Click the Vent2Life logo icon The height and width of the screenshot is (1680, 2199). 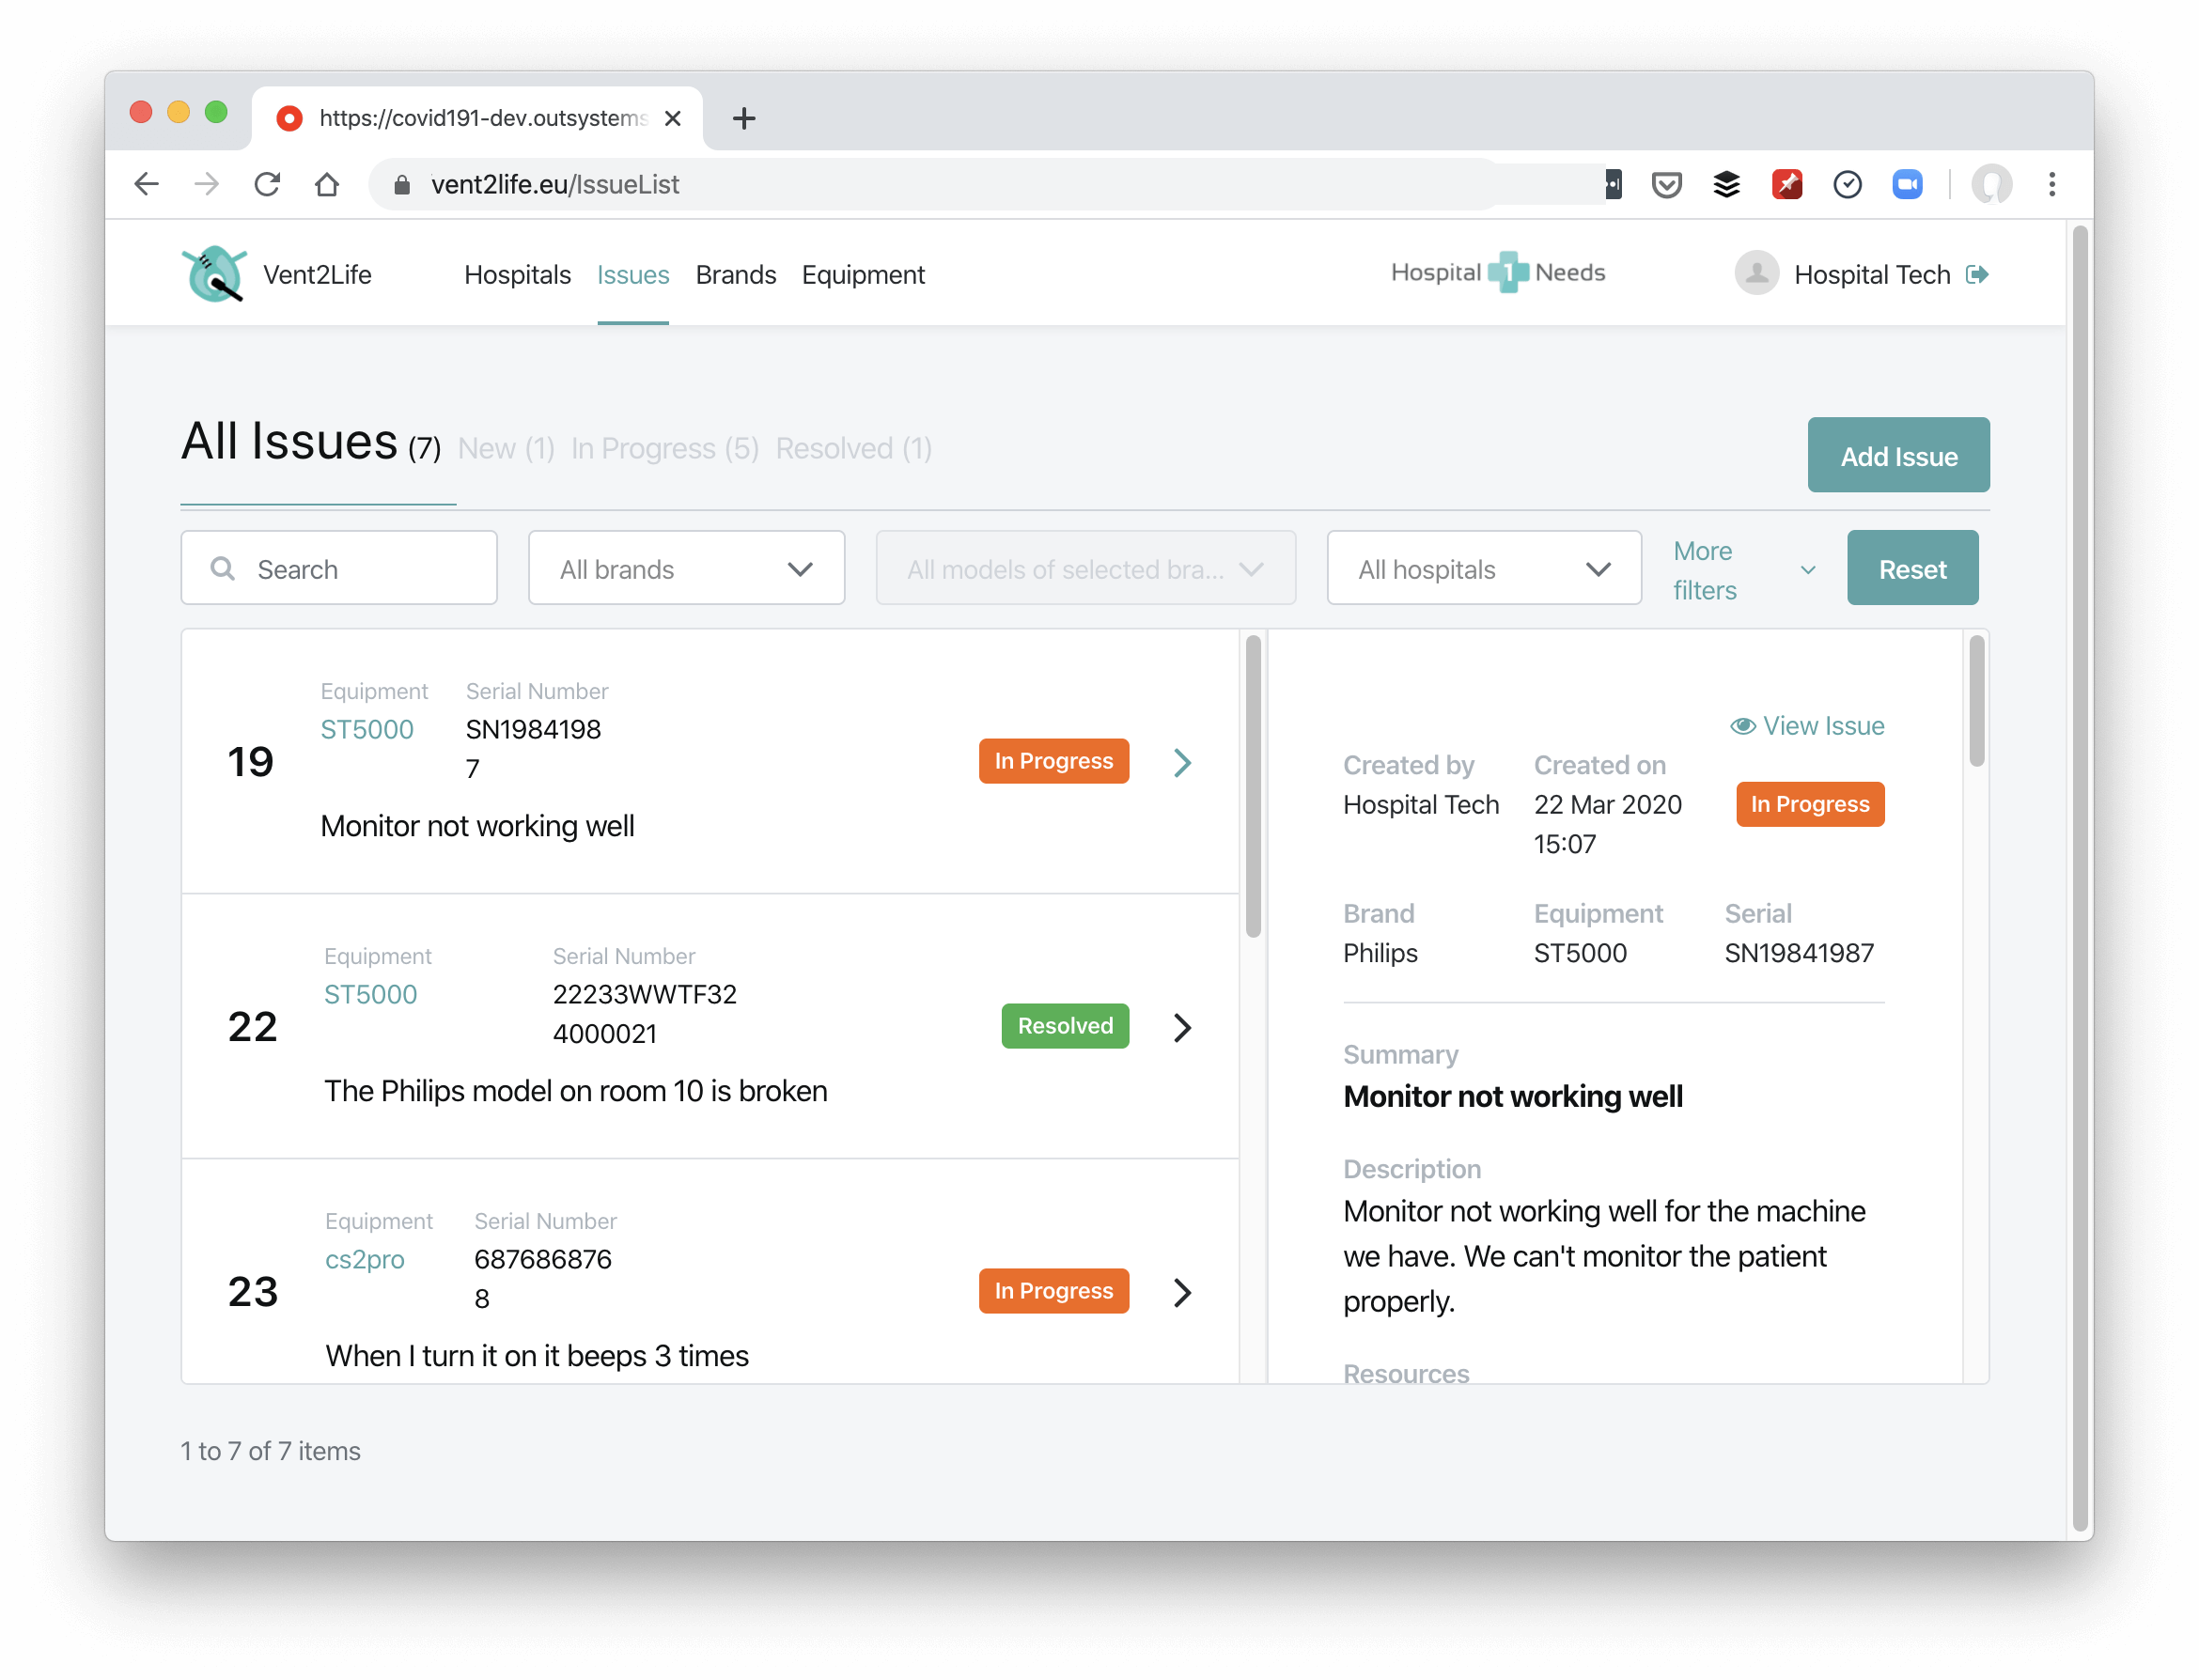click(213, 274)
